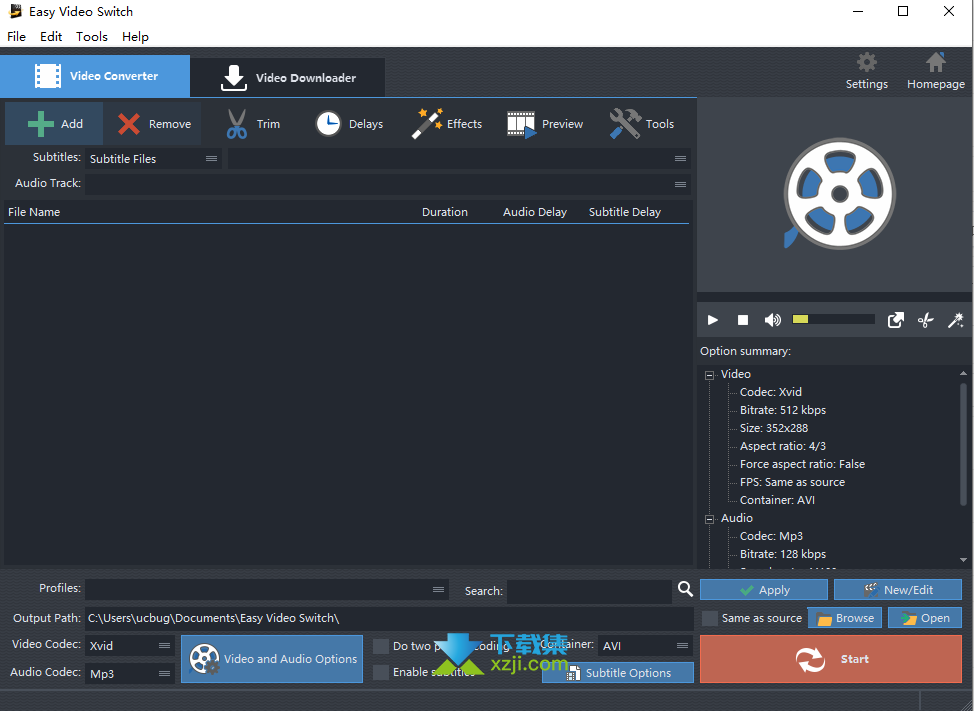Screen dimensions: 974x711
Task: Select the Trim scissors tool
Action: [x=237, y=124]
